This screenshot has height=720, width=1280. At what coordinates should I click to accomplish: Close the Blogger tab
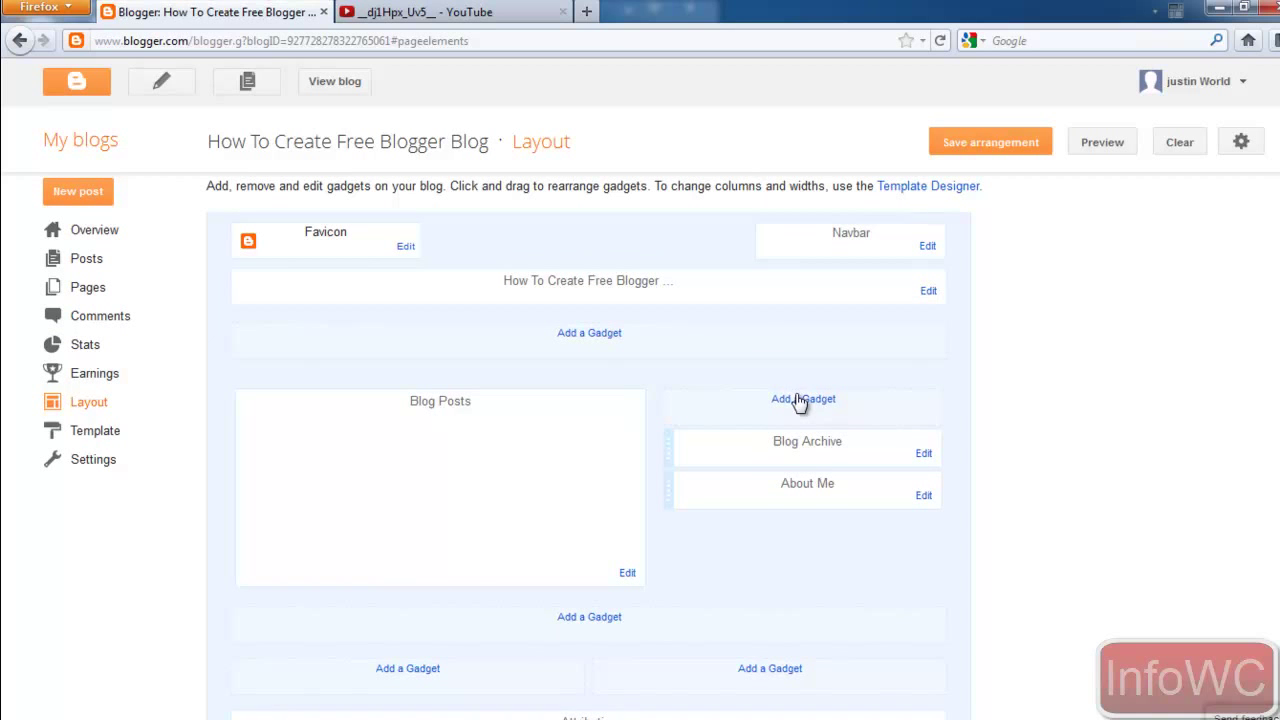pos(324,12)
